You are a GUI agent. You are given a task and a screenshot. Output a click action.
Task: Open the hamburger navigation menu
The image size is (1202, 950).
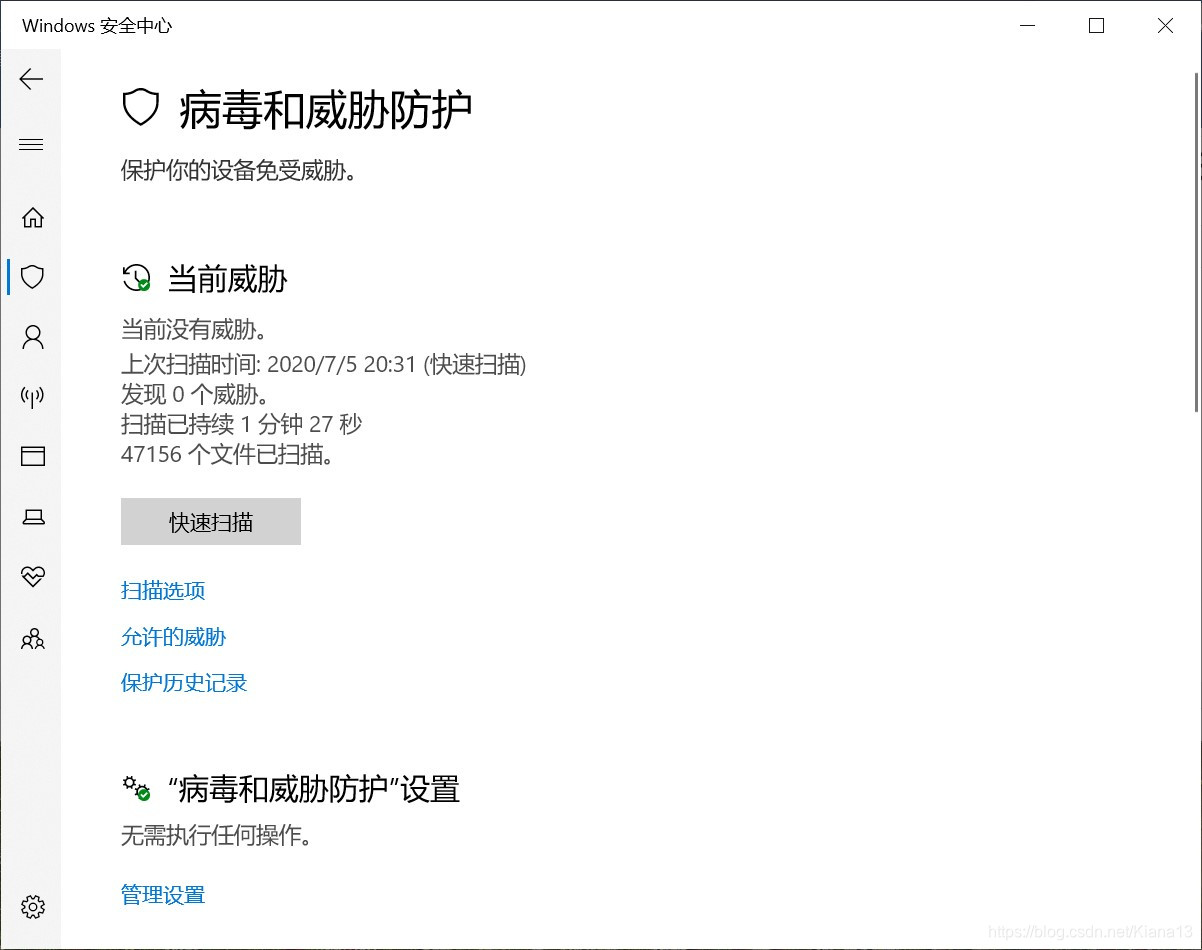click(x=32, y=145)
